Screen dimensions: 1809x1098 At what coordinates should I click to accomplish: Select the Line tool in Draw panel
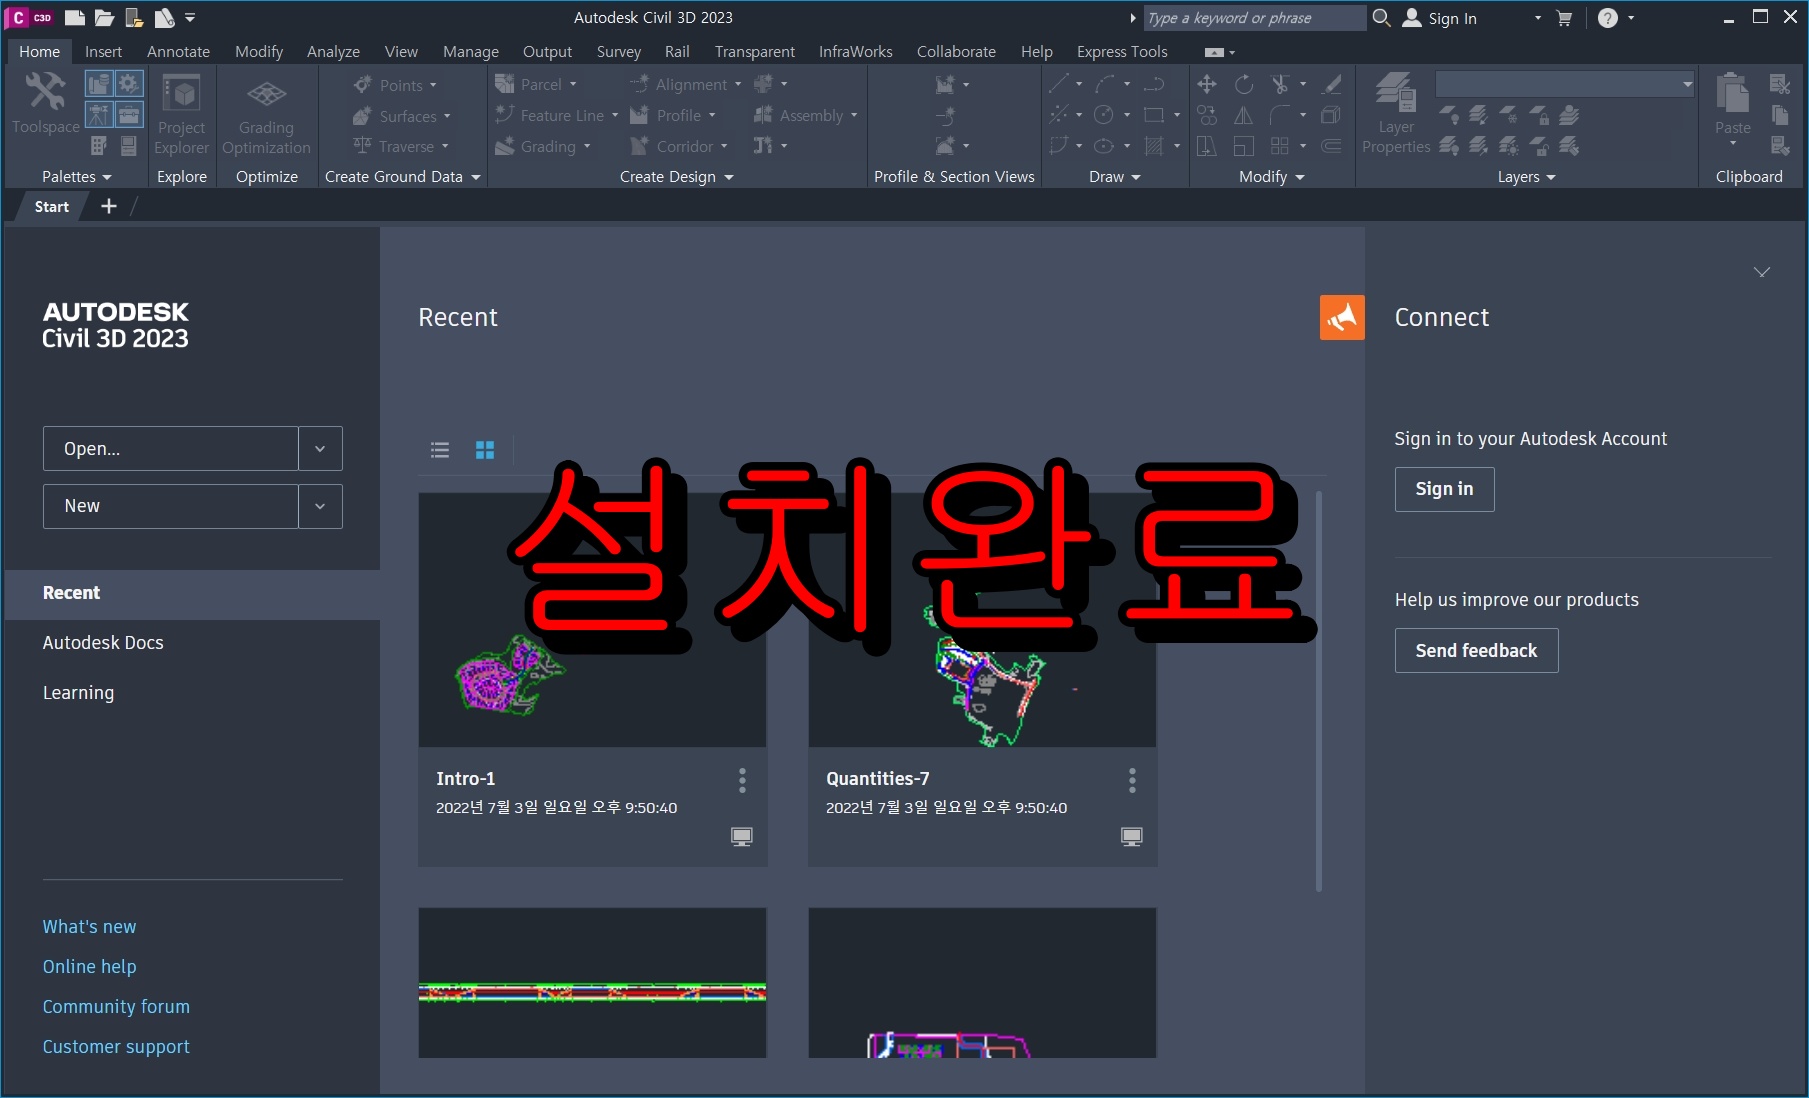tap(1059, 84)
